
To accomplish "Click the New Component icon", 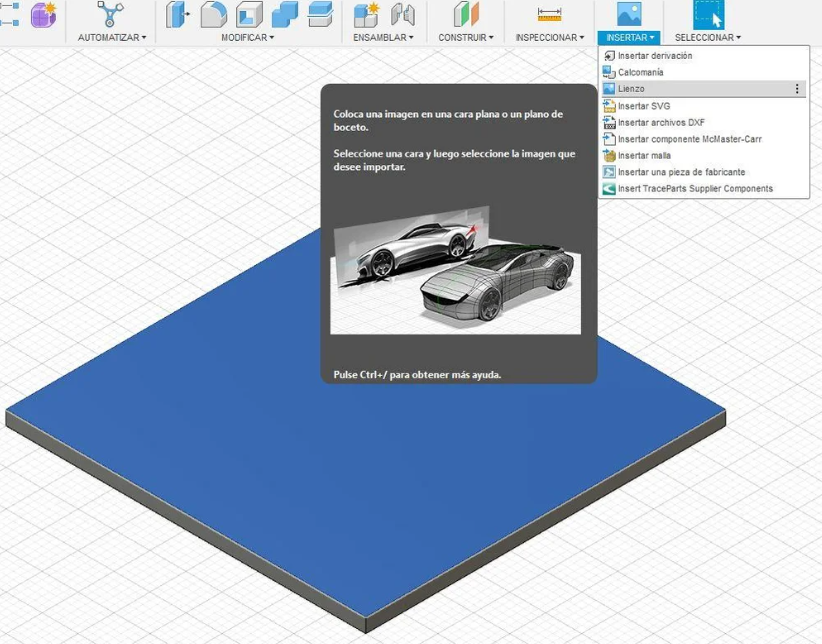I will [x=366, y=14].
